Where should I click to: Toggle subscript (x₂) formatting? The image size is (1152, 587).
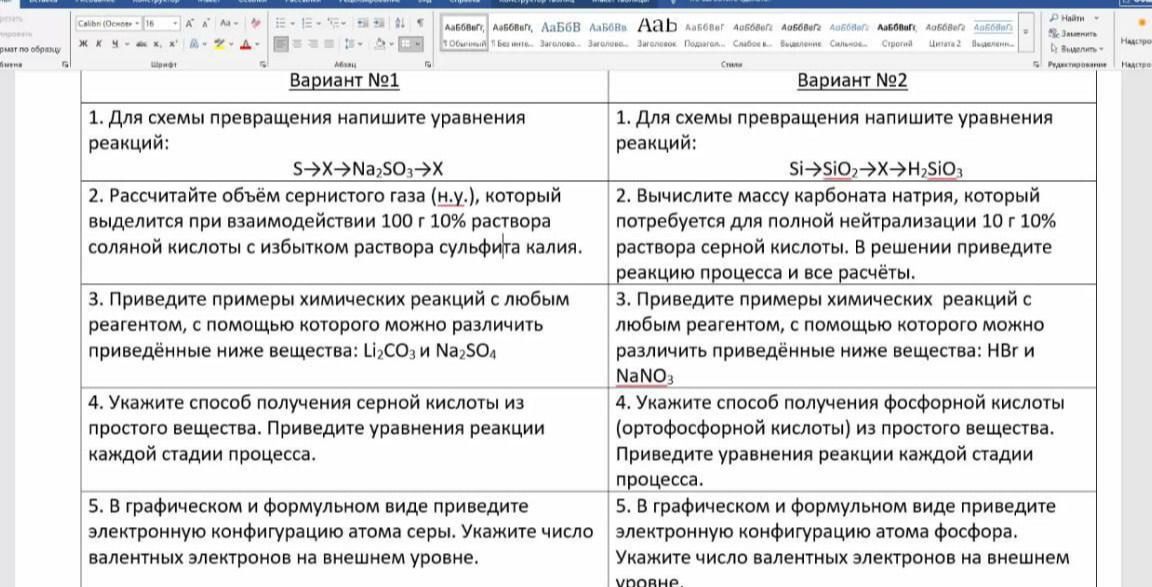tap(157, 44)
